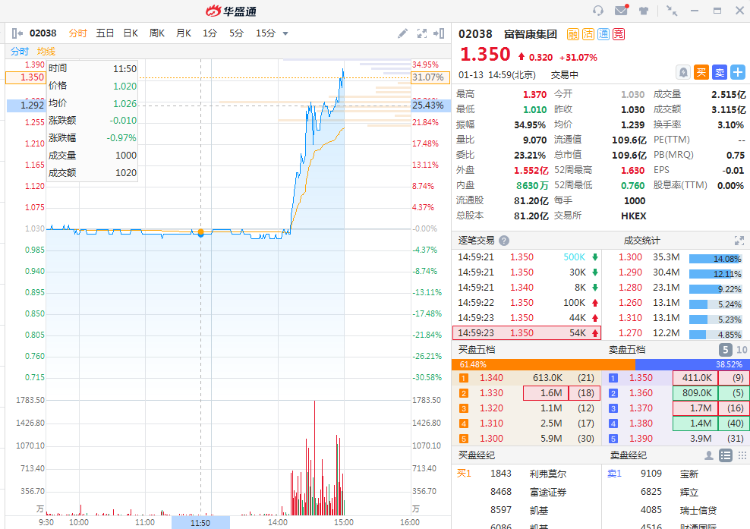Click the 沽 short-sell tag icon
This screenshot has height=529, width=750.
pyautogui.click(x=588, y=34)
